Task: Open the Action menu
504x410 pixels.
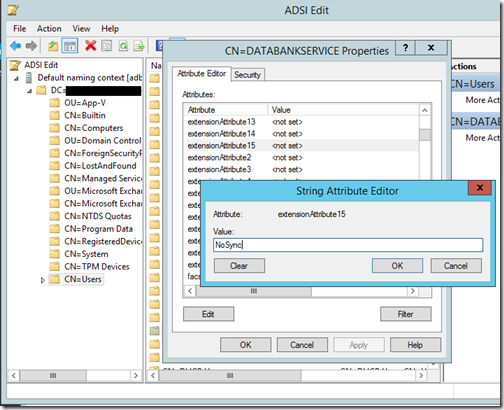Action: click(49, 29)
